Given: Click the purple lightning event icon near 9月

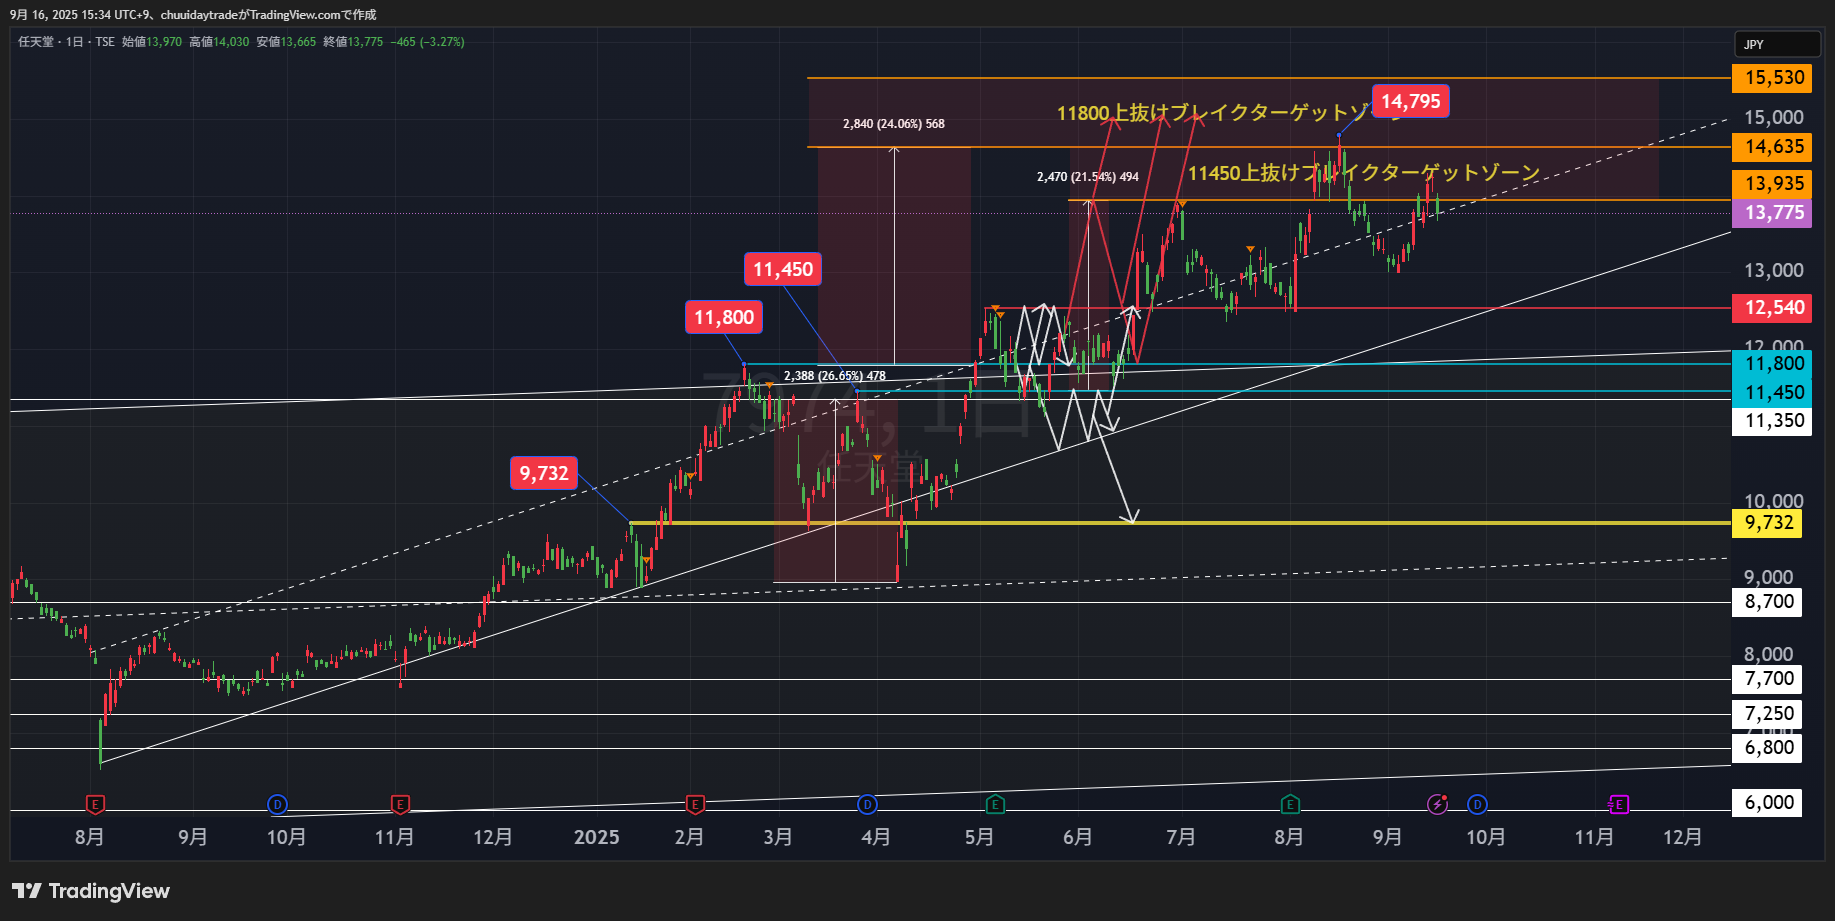Looking at the screenshot, I should (1437, 804).
